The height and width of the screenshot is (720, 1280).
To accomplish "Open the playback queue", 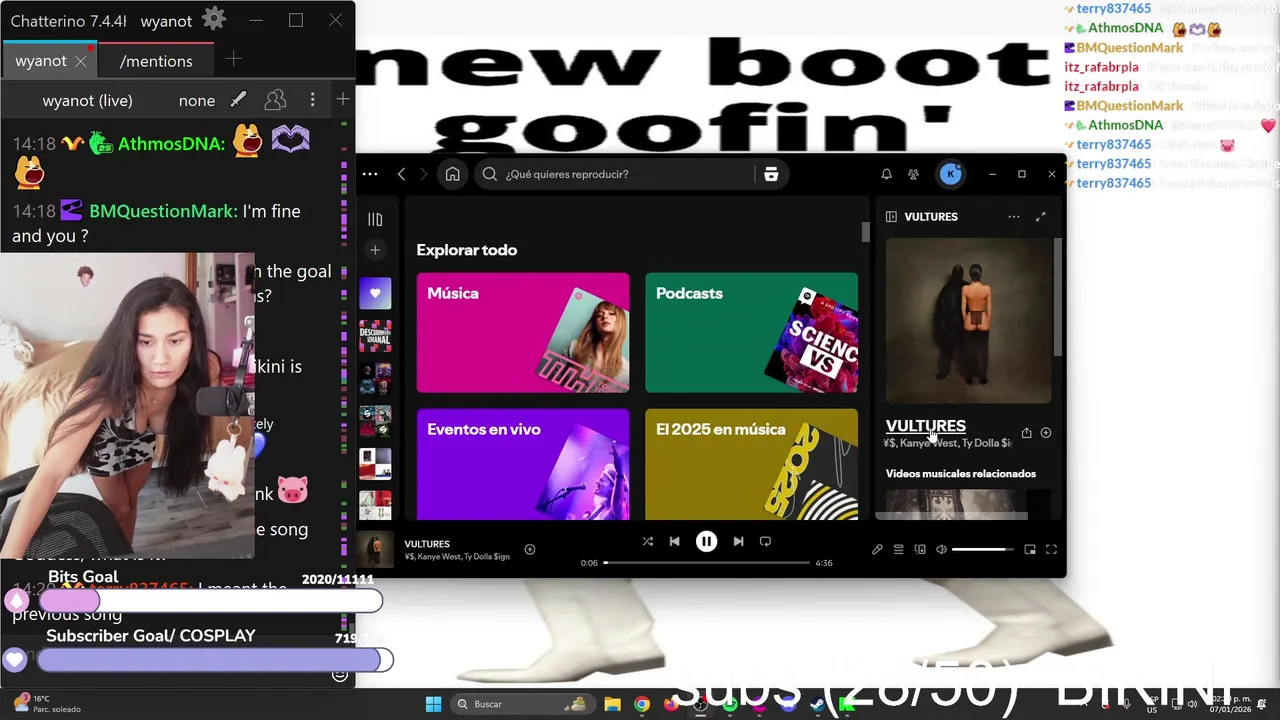I will 898,549.
